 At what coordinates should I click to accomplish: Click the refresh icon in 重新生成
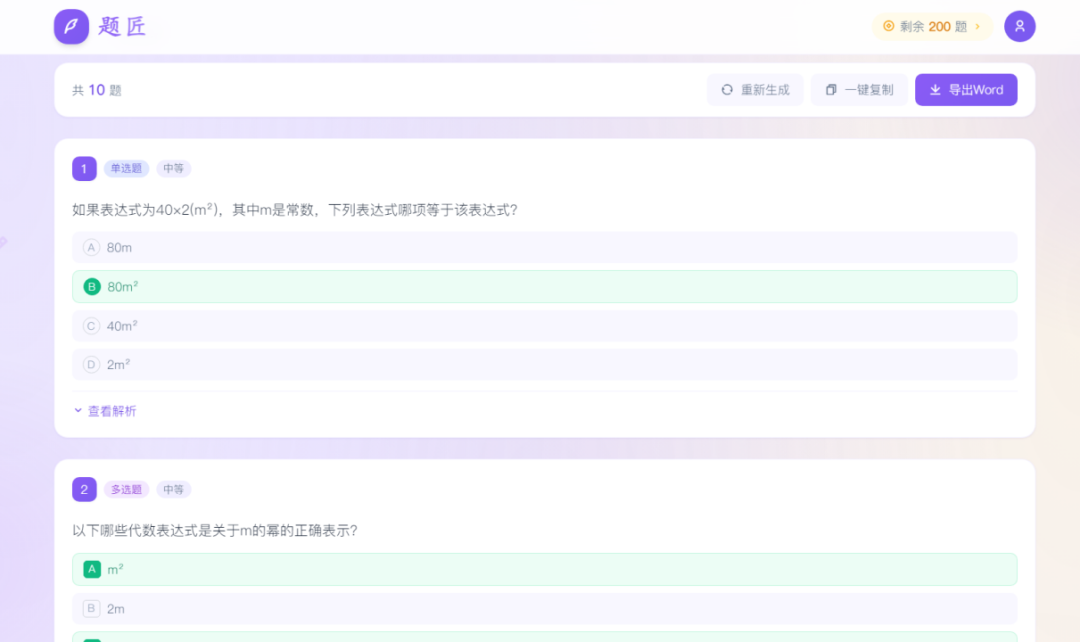(727, 90)
